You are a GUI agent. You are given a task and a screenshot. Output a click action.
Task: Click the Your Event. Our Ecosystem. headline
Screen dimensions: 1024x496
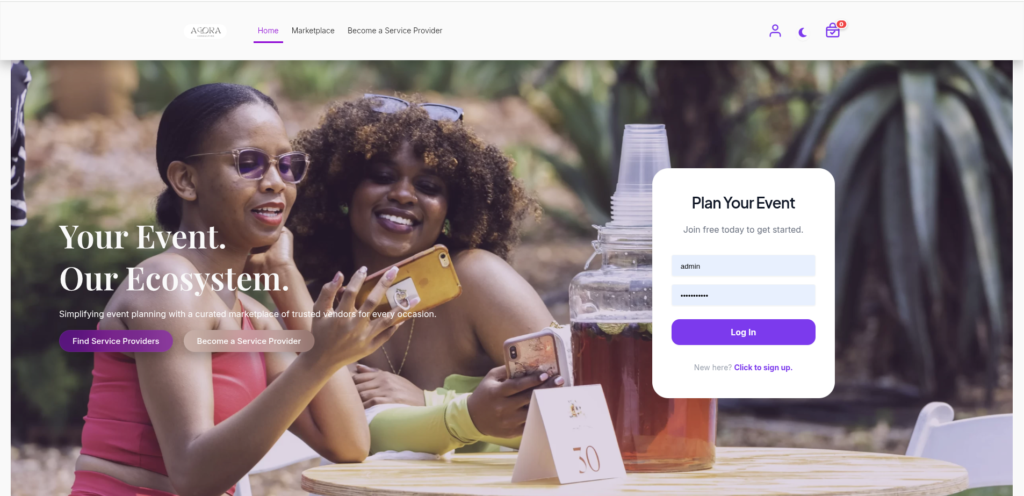[174, 258]
